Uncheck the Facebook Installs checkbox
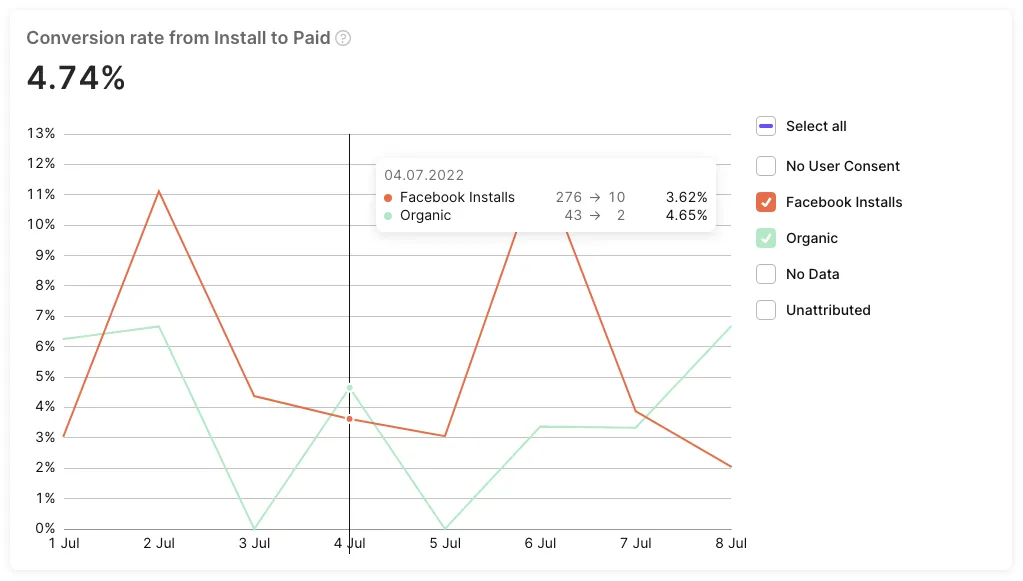 click(x=766, y=202)
